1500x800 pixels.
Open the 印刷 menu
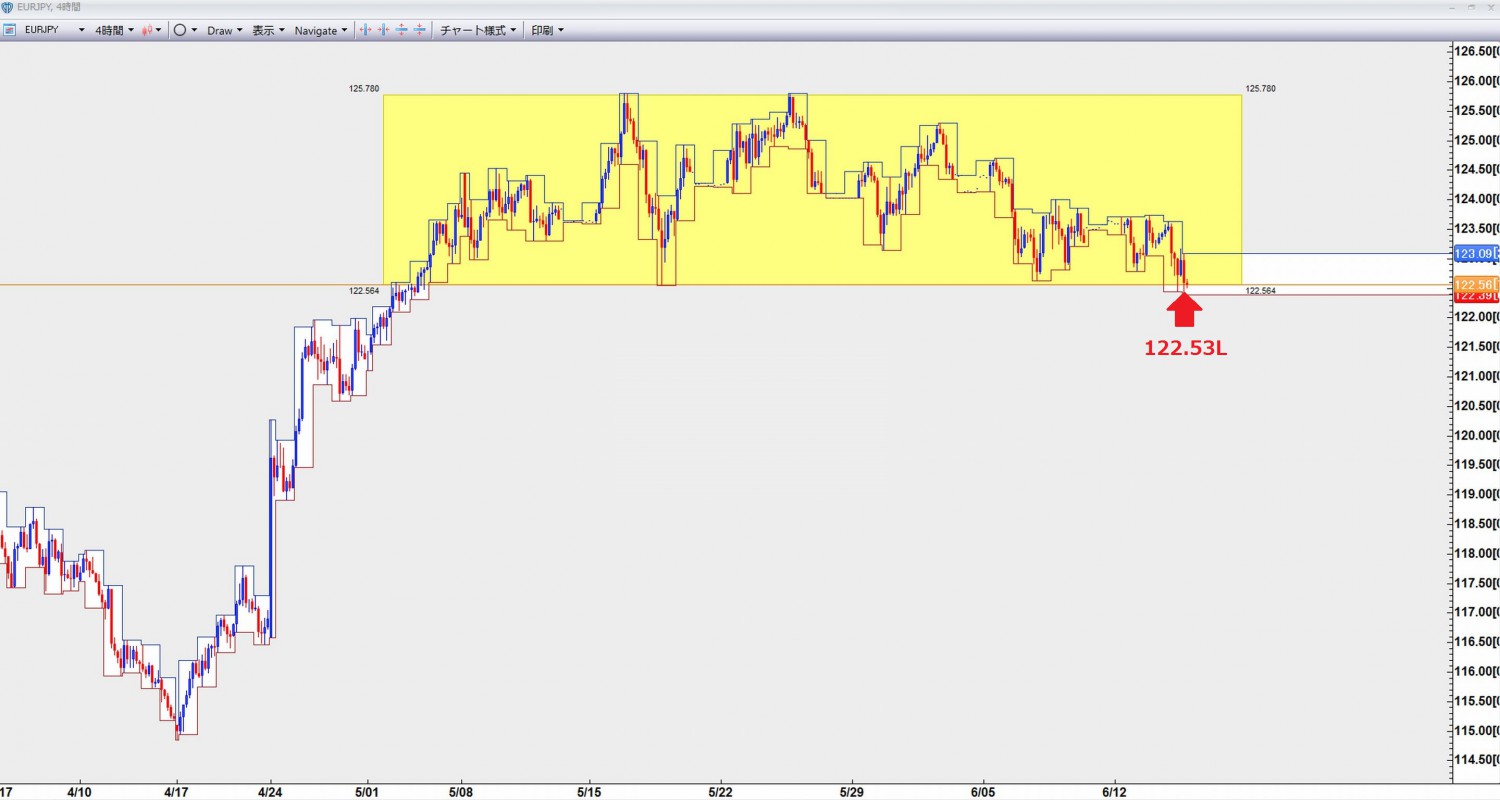pyautogui.click(x=547, y=30)
